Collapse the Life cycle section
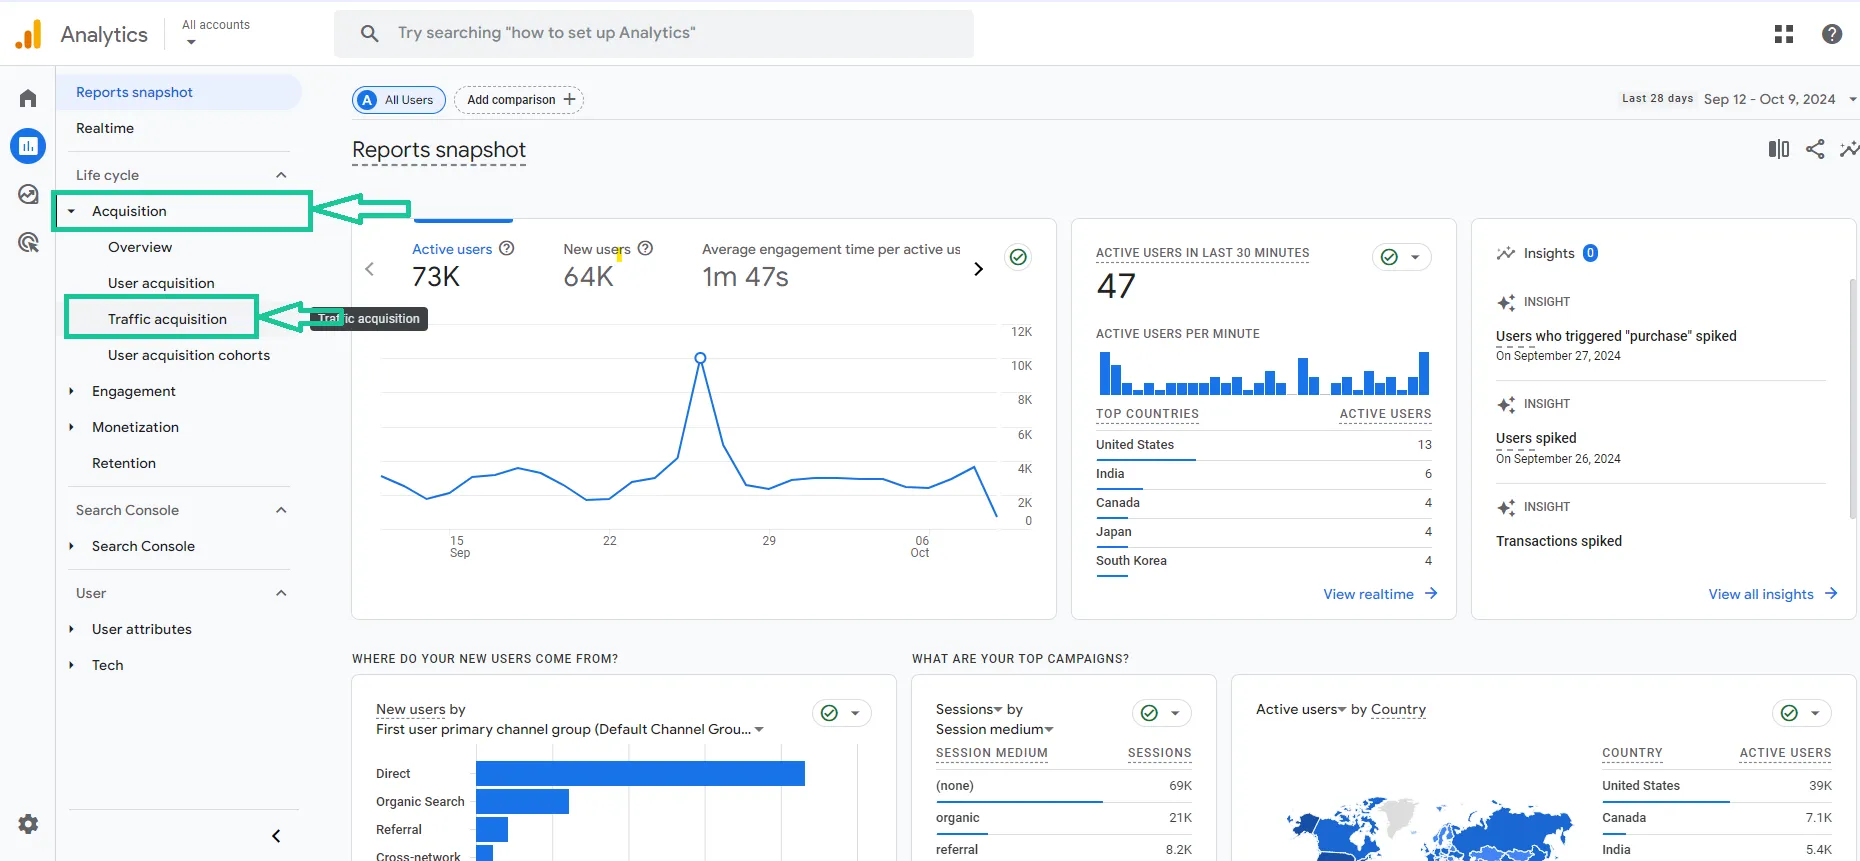The height and width of the screenshot is (861, 1860). point(281,175)
